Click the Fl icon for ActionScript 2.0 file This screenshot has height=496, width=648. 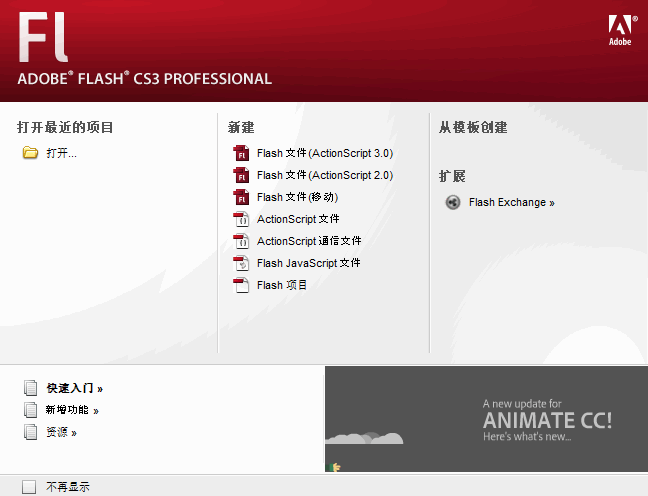(x=241, y=175)
